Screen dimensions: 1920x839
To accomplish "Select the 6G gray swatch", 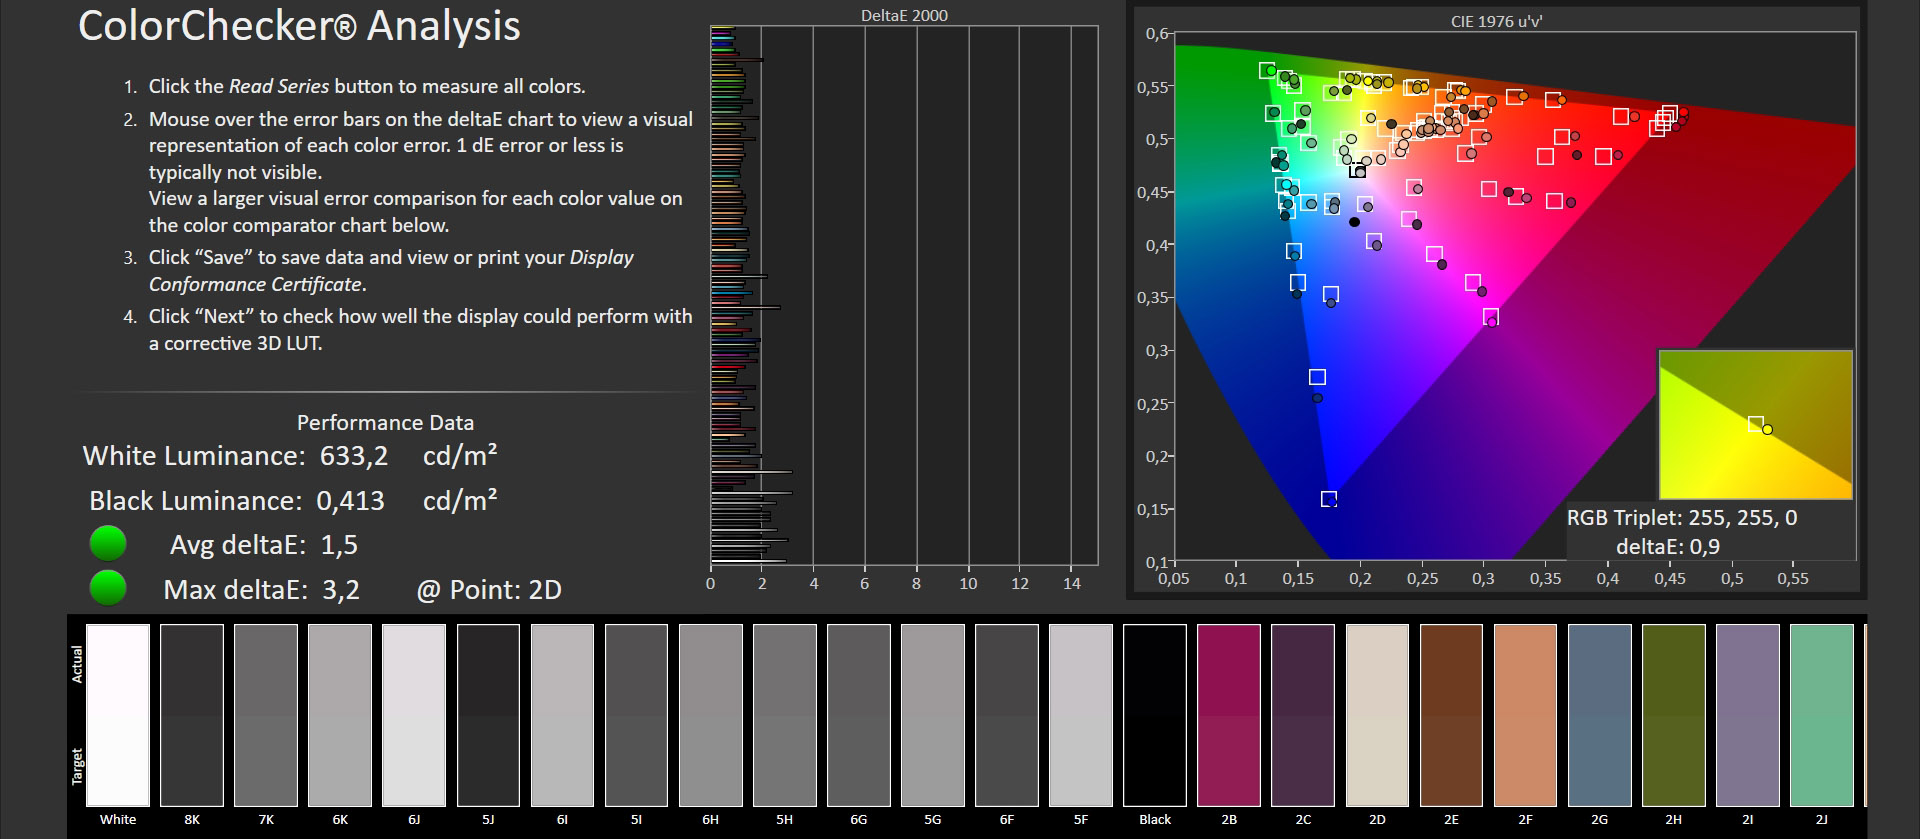I will coord(859,715).
